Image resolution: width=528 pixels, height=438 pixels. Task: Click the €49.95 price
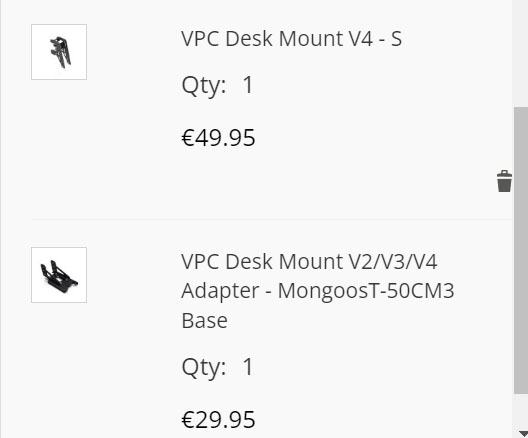[218, 138]
